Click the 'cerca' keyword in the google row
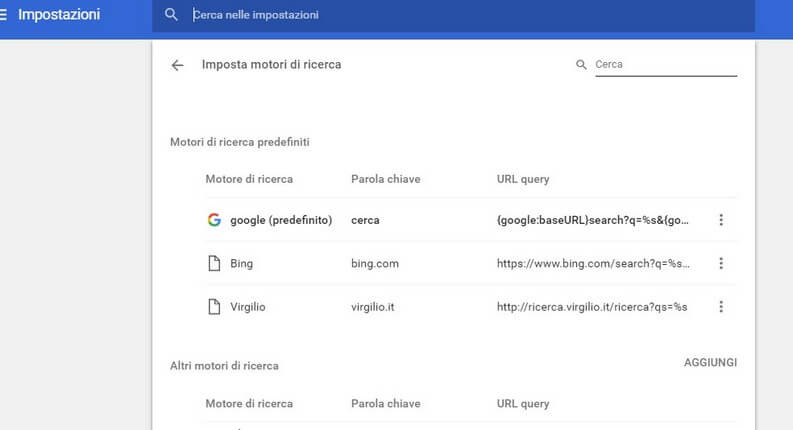Image resolution: width=793 pixels, height=430 pixels. (x=365, y=221)
